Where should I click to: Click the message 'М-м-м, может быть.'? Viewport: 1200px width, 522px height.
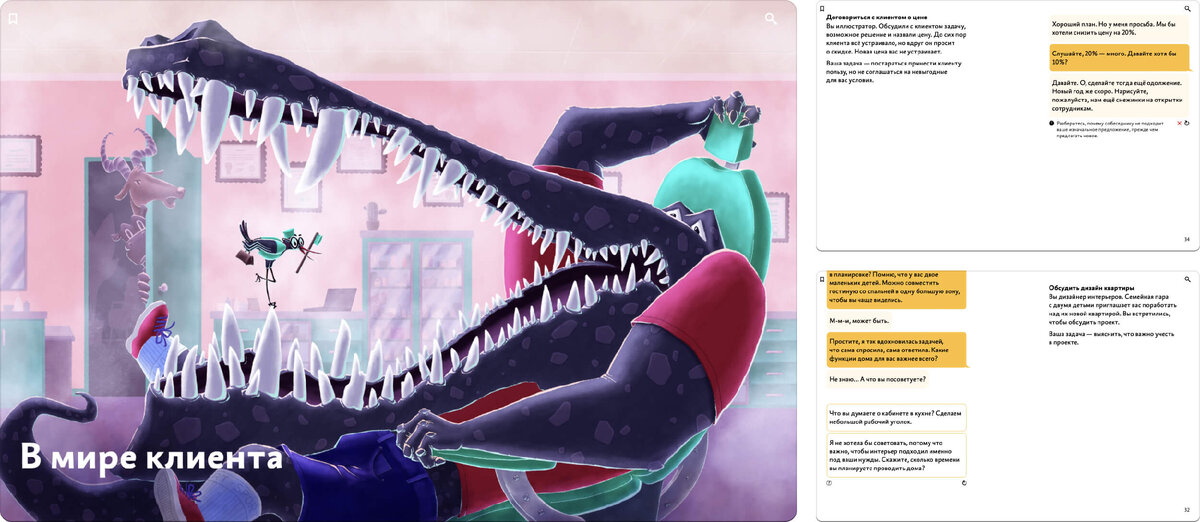tap(861, 321)
